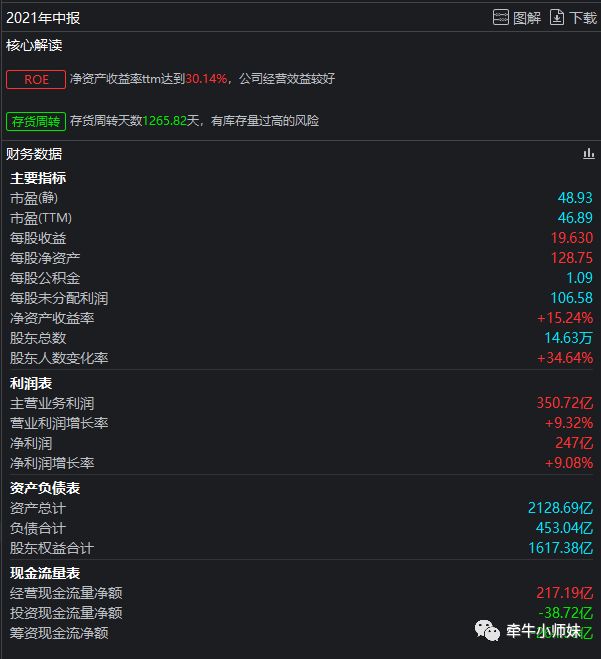Click the +9.32% operating profit growth
The image size is (601, 659).
click(569, 423)
